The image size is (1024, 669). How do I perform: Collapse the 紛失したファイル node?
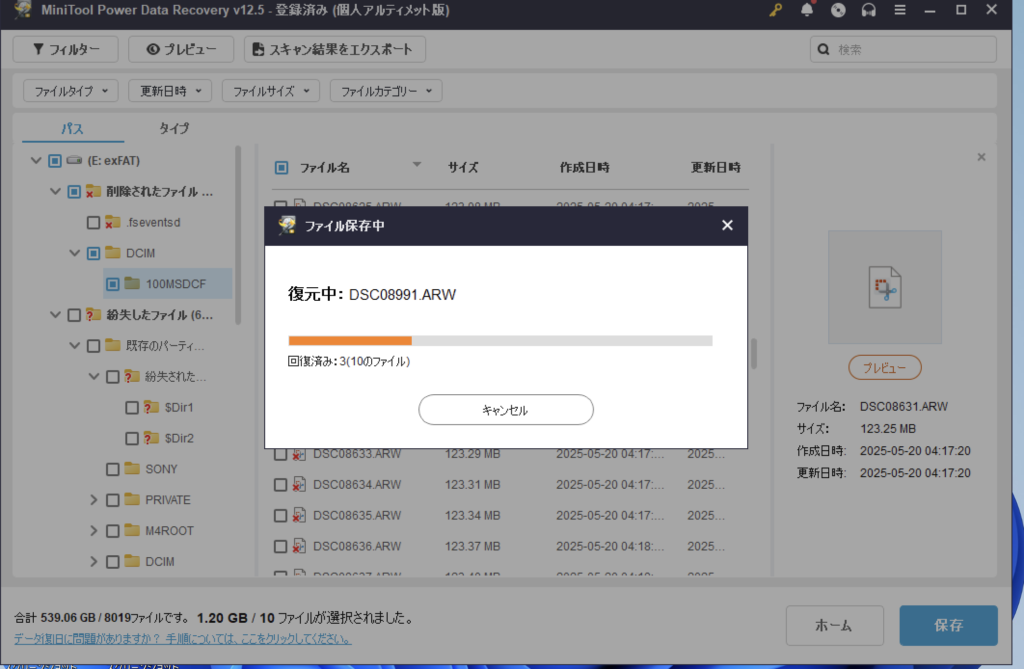pos(56,315)
